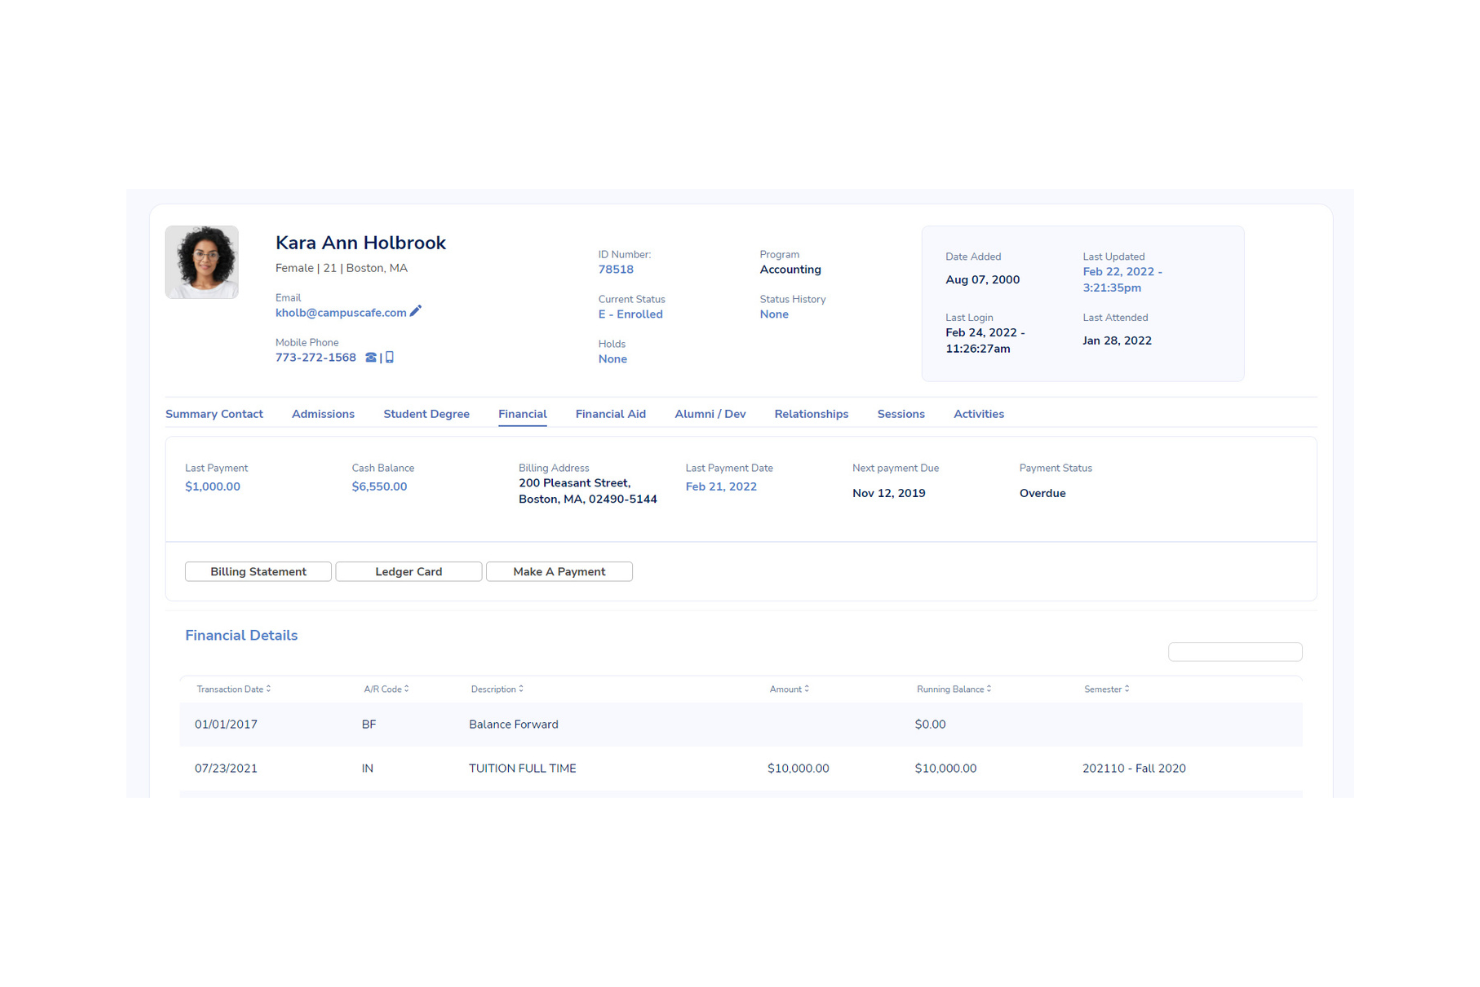Image resolution: width=1480 pixels, height=987 pixels.
Task: Open the Alumni / Dev tab
Action: [x=710, y=414]
